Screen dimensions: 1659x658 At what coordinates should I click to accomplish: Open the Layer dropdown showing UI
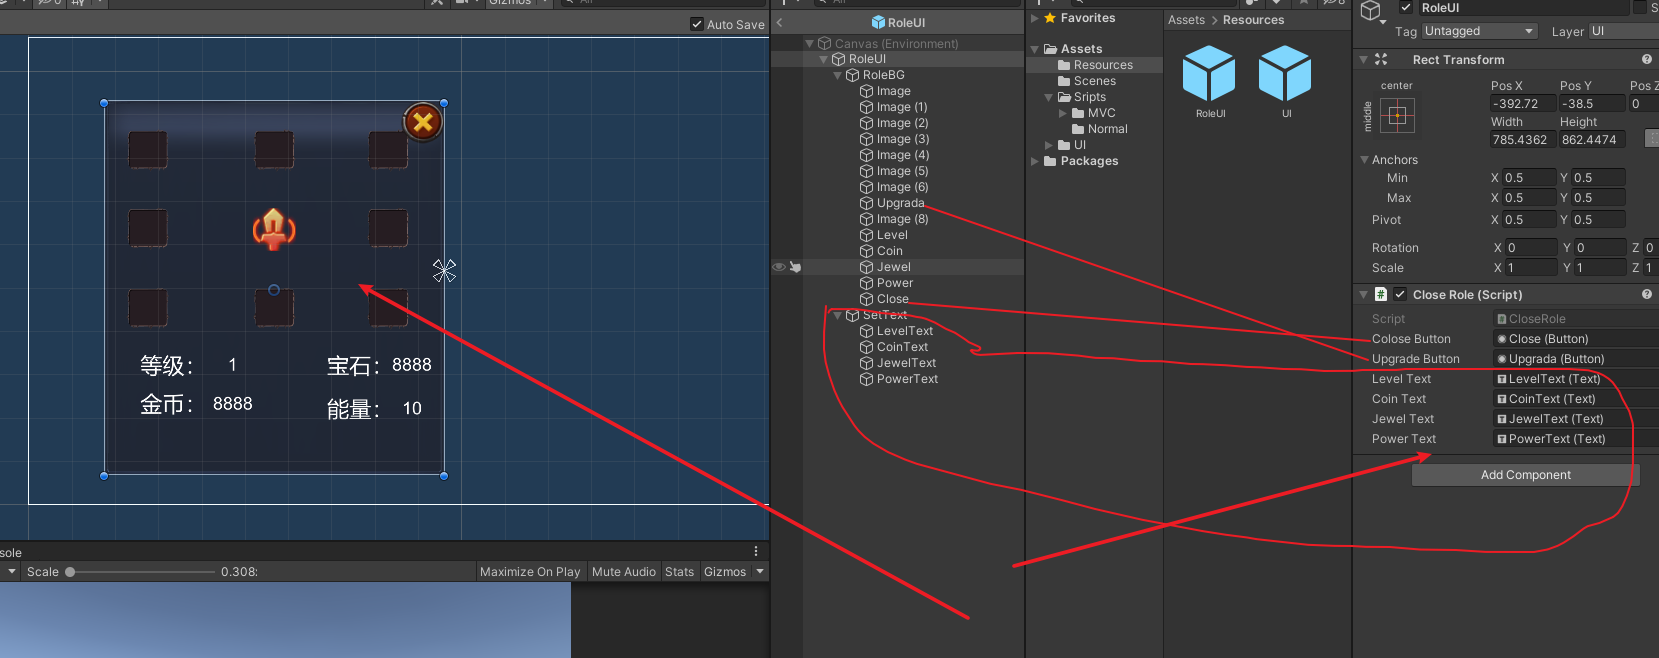[1623, 32]
